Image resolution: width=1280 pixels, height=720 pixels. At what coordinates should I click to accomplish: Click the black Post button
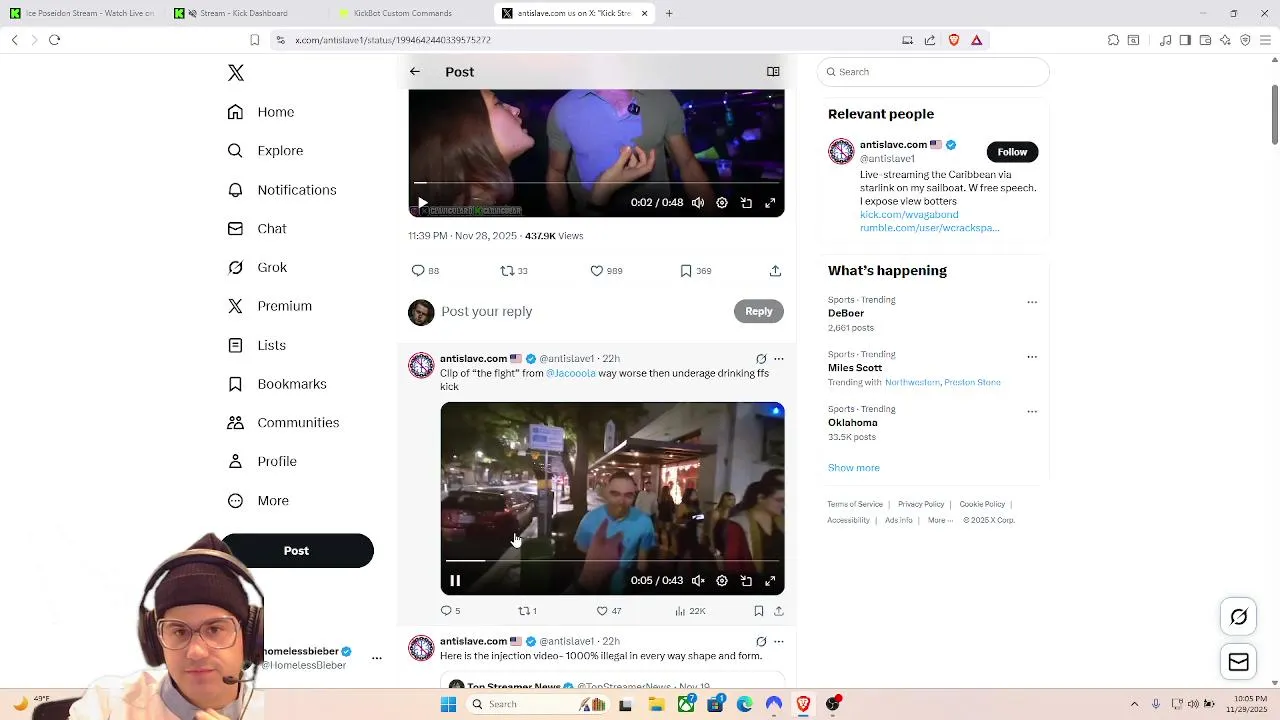[297, 551]
